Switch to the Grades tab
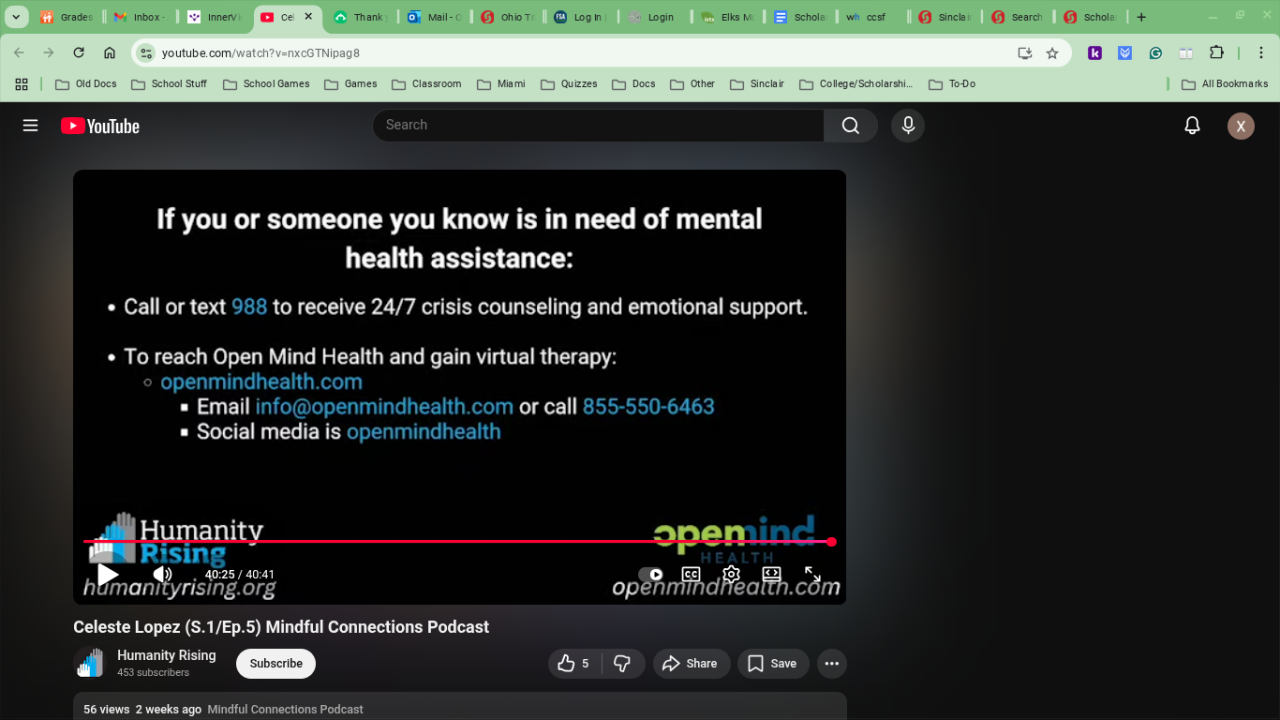 pos(66,17)
